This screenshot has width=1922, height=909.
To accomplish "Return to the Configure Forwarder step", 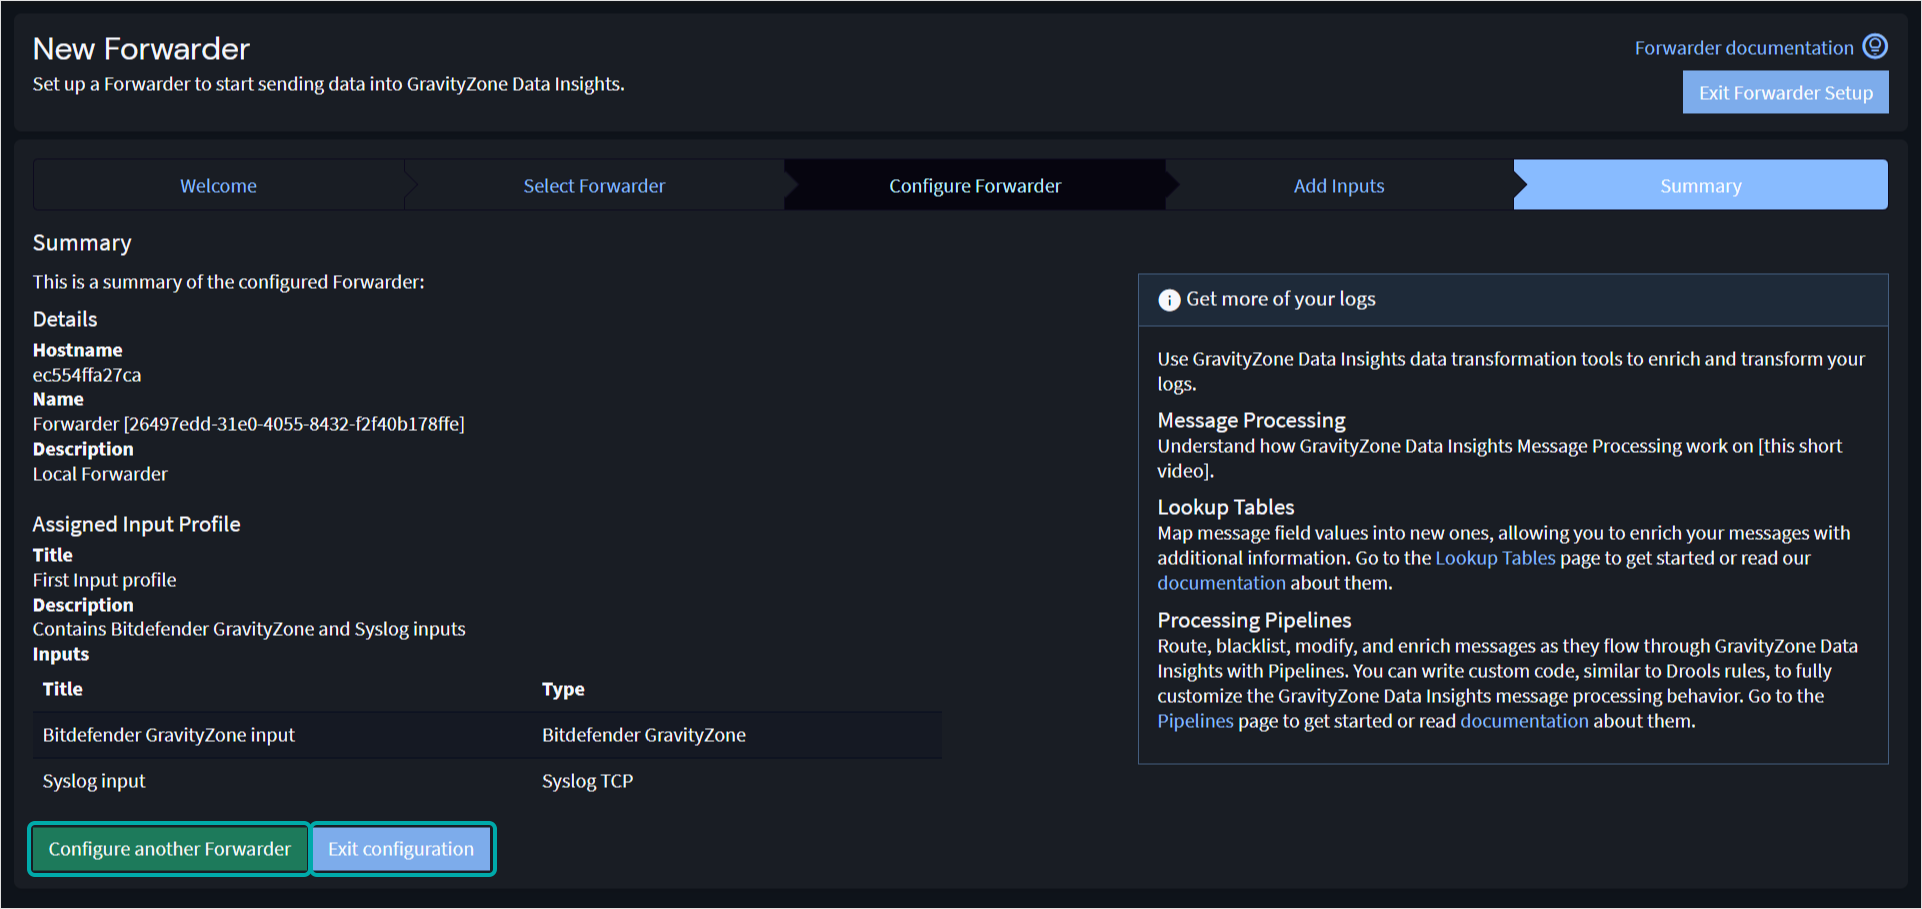I will tap(975, 185).
